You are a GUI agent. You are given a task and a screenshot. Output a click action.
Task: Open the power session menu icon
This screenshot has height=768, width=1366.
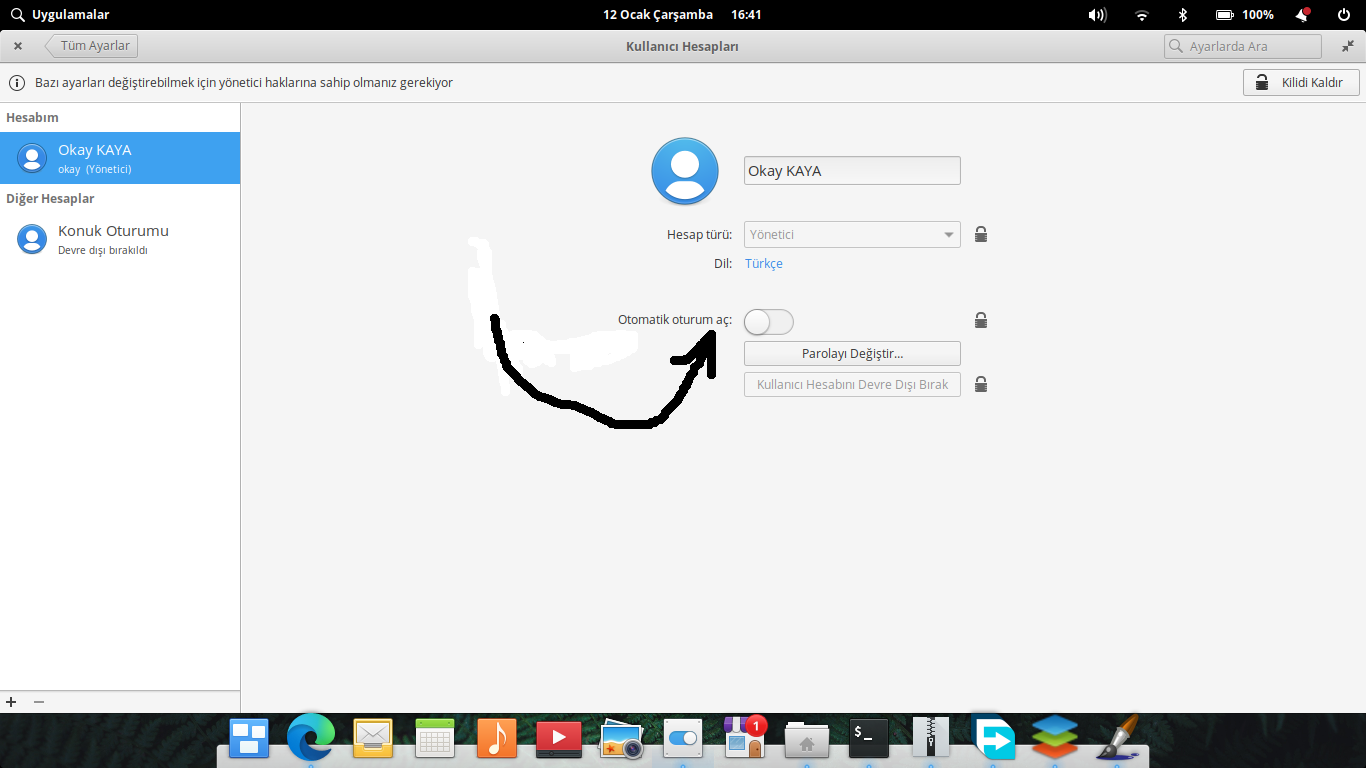click(1344, 15)
